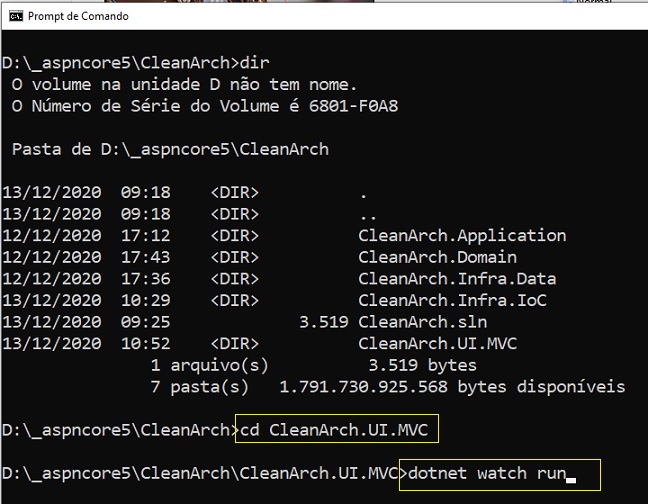Click '1.791.730.925.568 bytes disponíveis' text

click(x=452, y=387)
